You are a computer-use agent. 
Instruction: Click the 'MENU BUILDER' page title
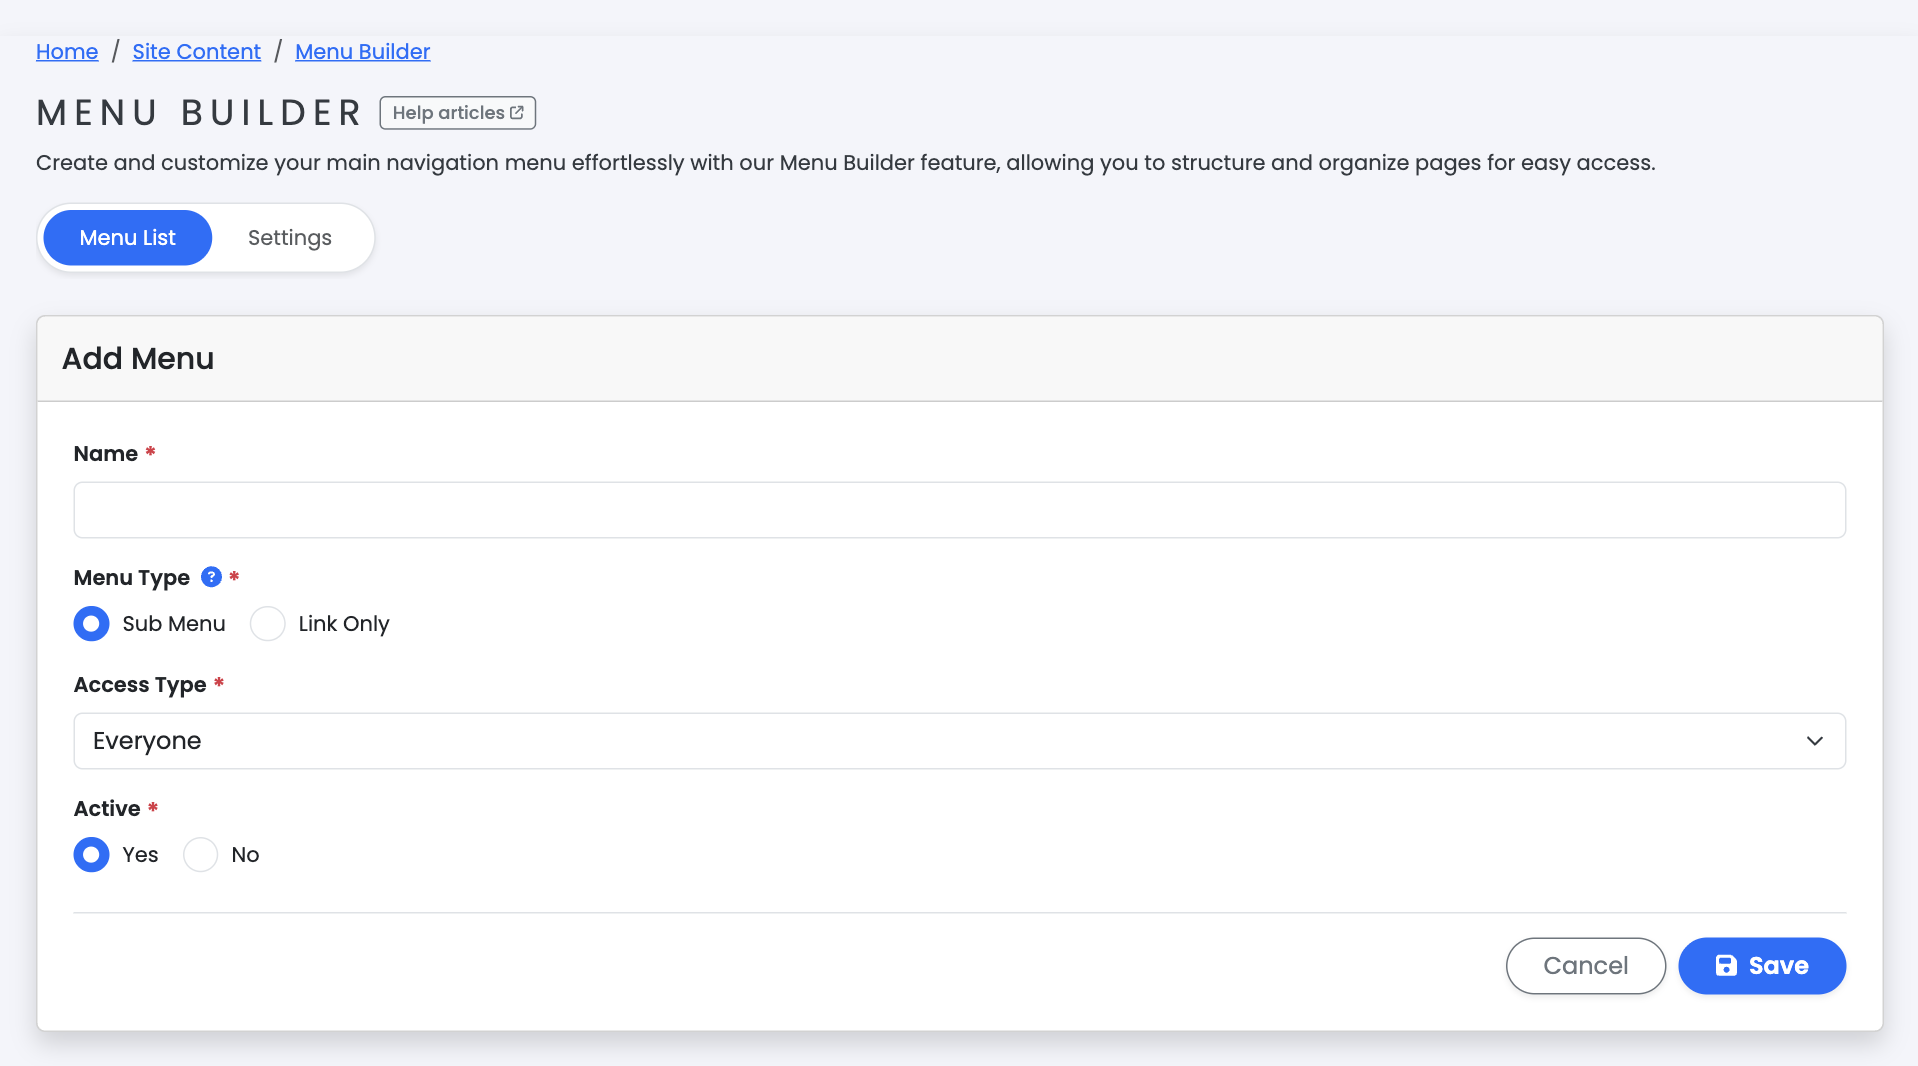199,113
